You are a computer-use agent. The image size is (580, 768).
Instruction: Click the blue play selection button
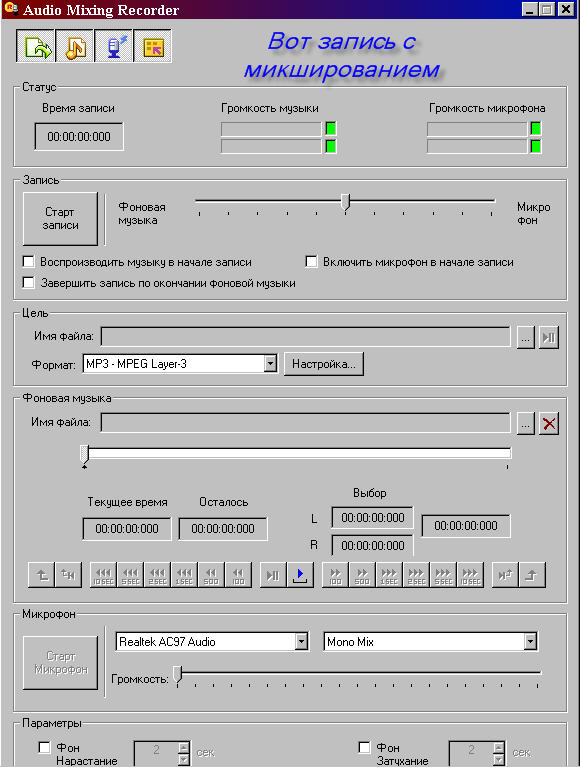pyautogui.click(x=300, y=575)
